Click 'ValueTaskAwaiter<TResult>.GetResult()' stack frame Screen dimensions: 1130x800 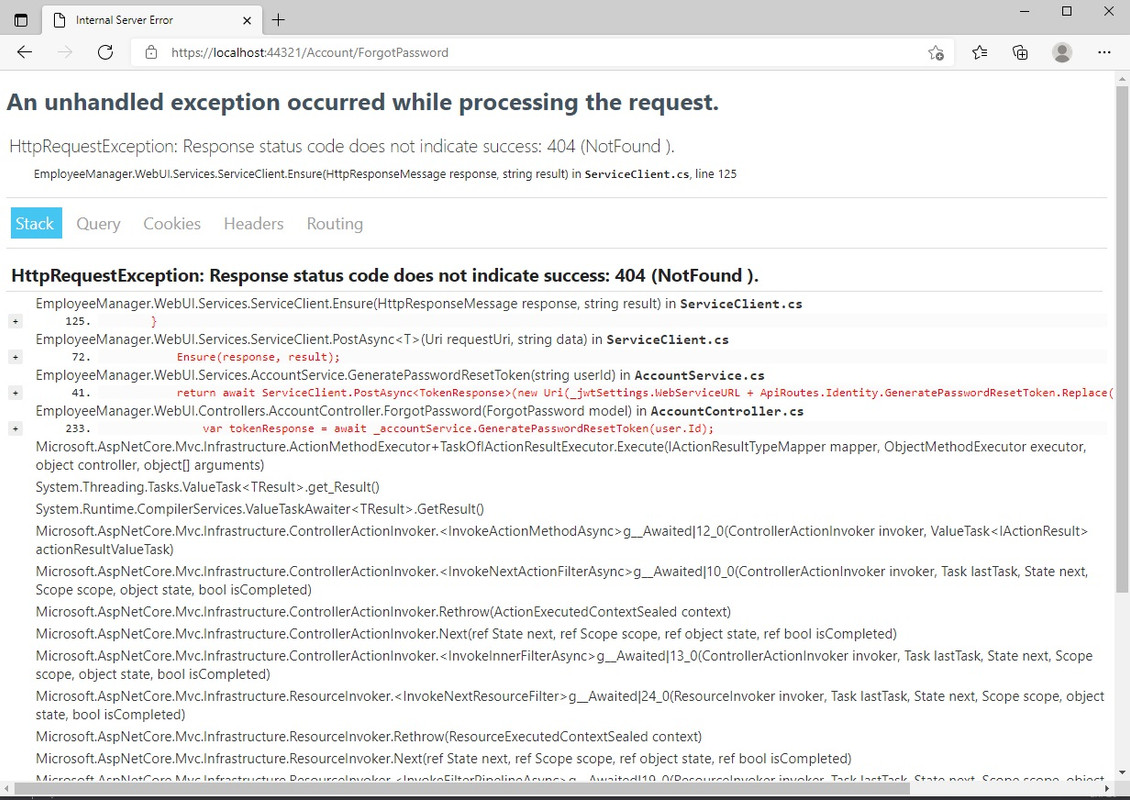click(260, 509)
